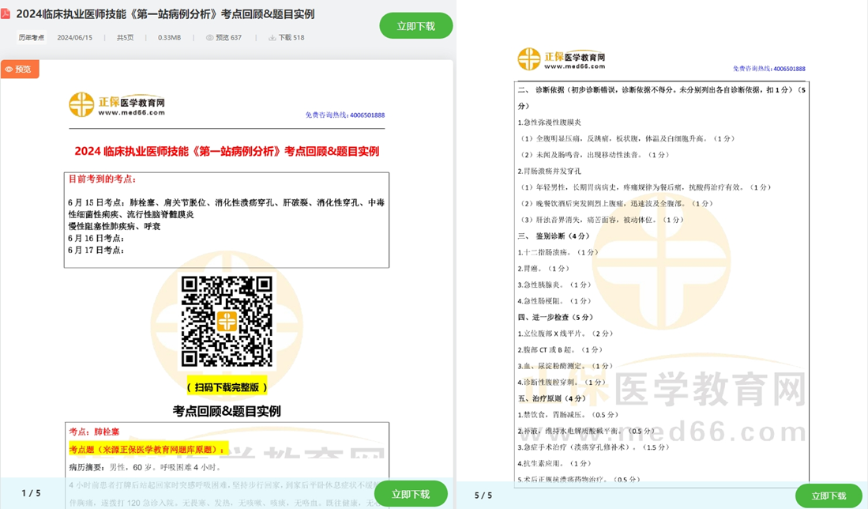Image resolution: width=868 pixels, height=509 pixels.
Task: Click hotline number 4006501888 on cover page
Action: pyautogui.click(x=360, y=115)
